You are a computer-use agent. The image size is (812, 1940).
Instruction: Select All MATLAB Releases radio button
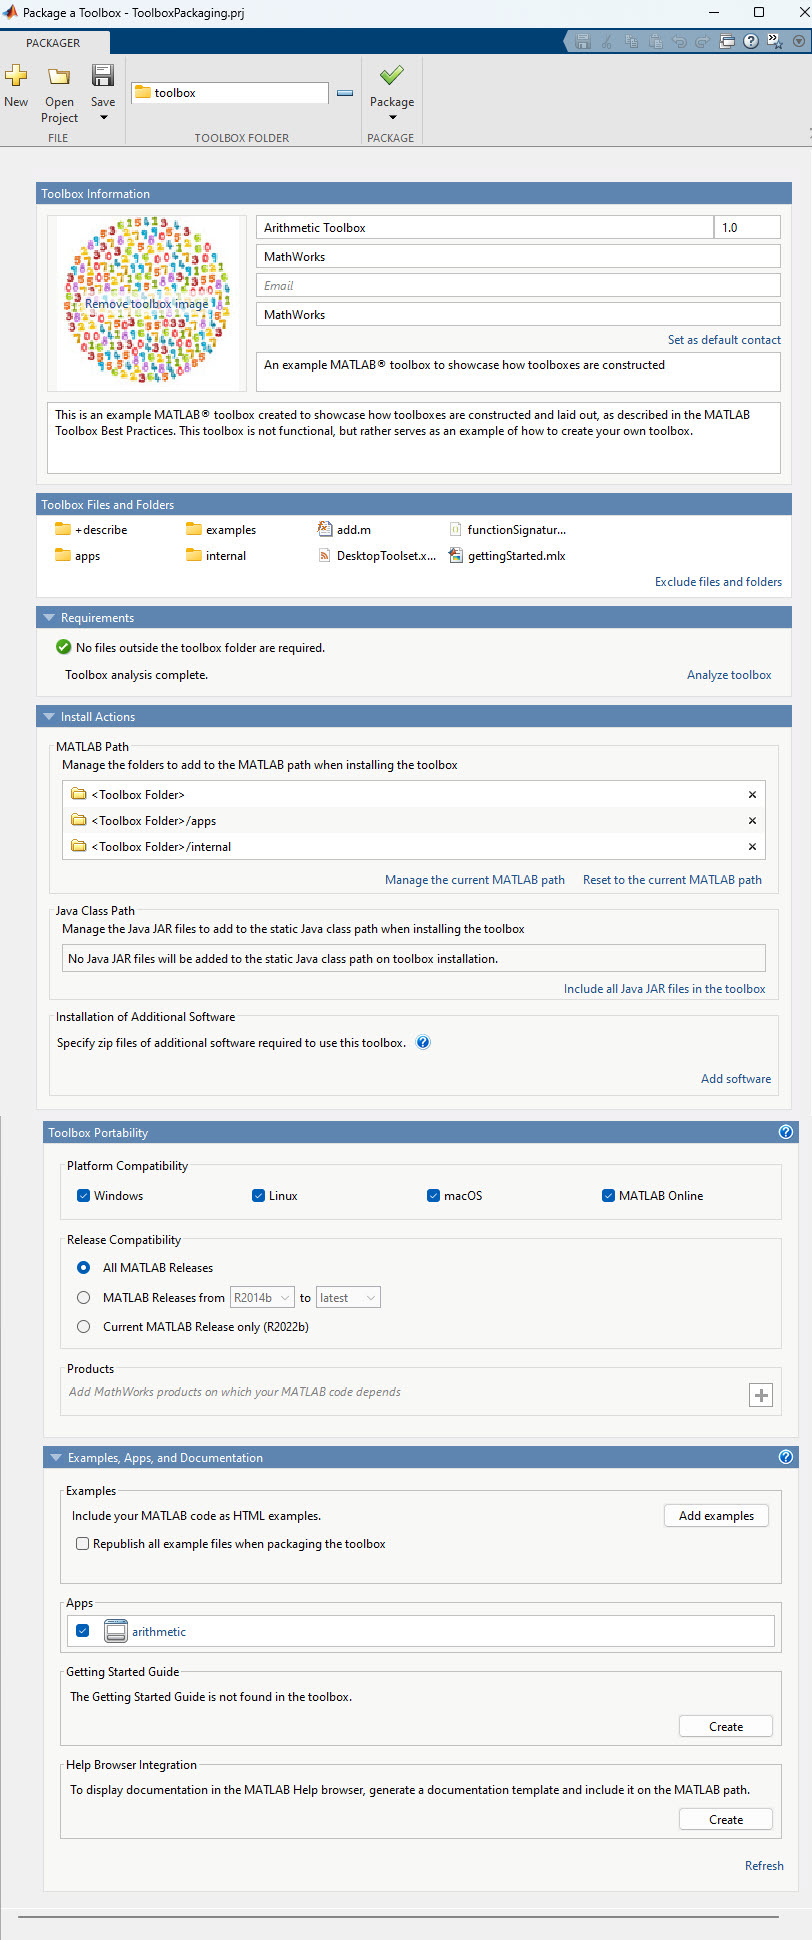[84, 1267]
